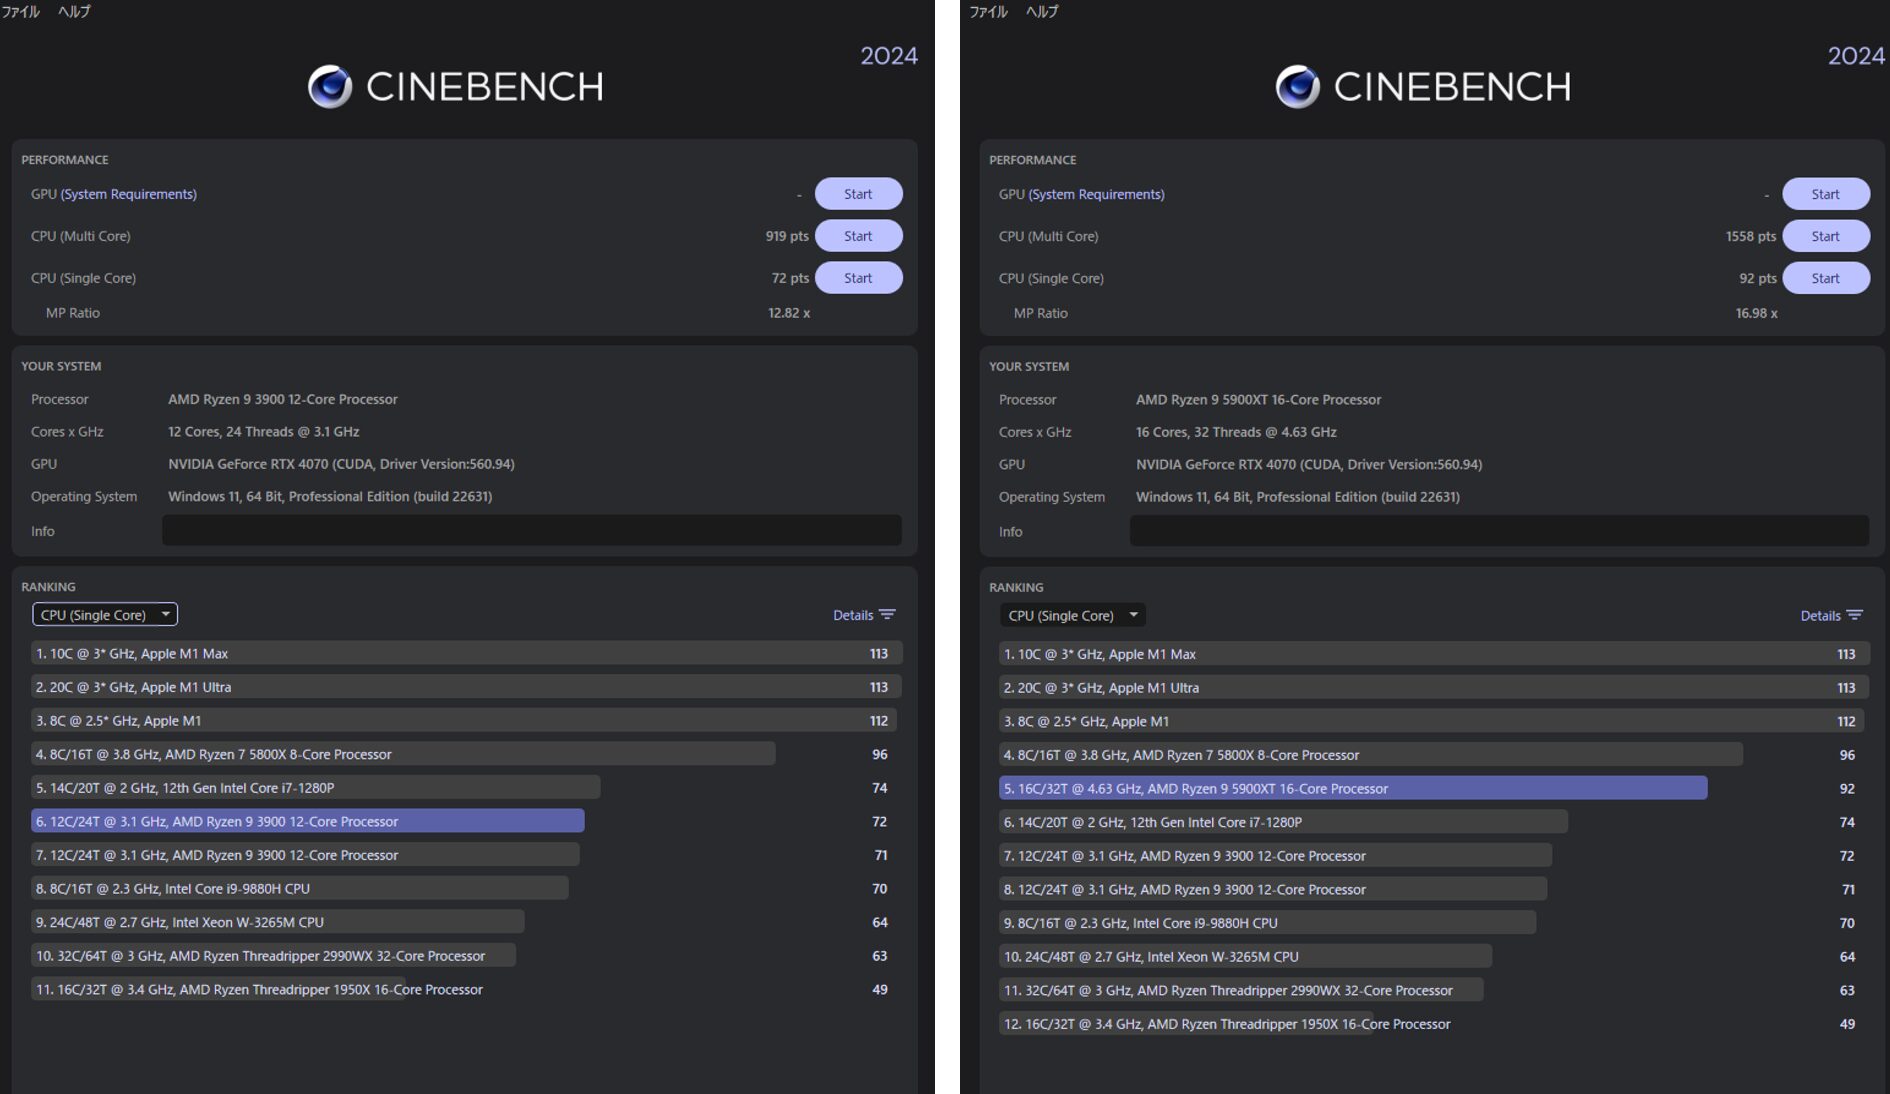The width and height of the screenshot is (1890, 1094).
Task: Open GPU System Requirements link in left window
Action: (x=128, y=194)
